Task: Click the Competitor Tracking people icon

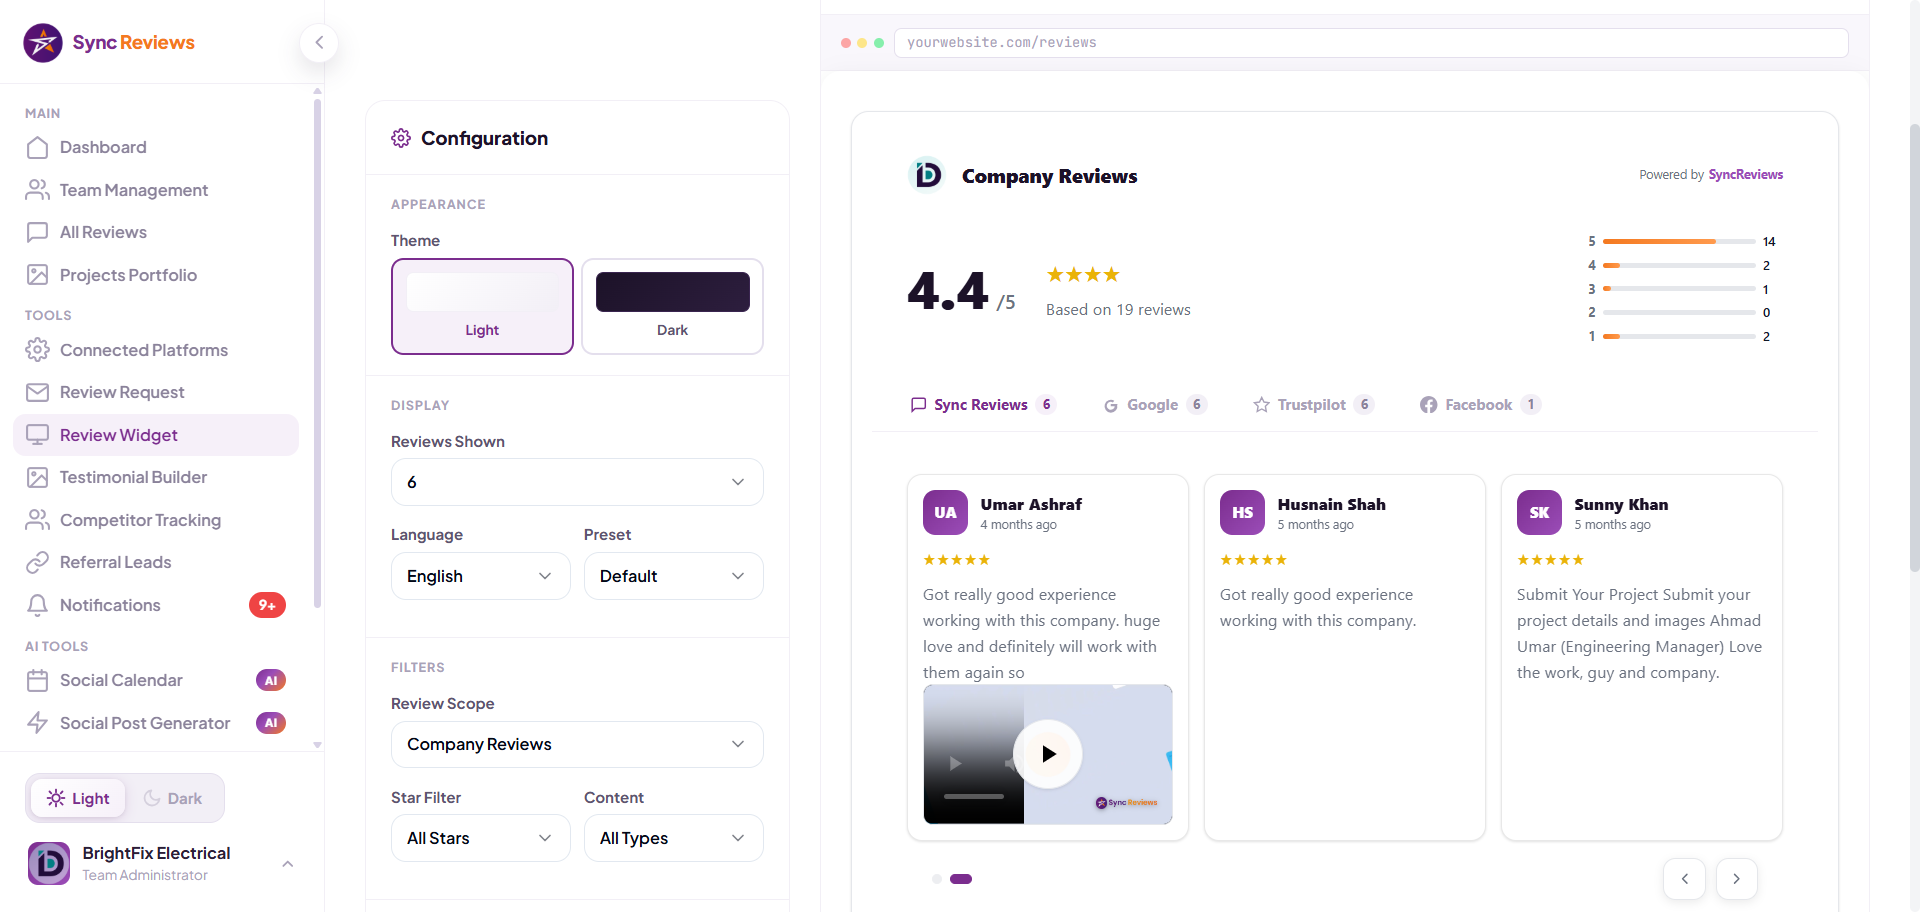Action: (38, 520)
